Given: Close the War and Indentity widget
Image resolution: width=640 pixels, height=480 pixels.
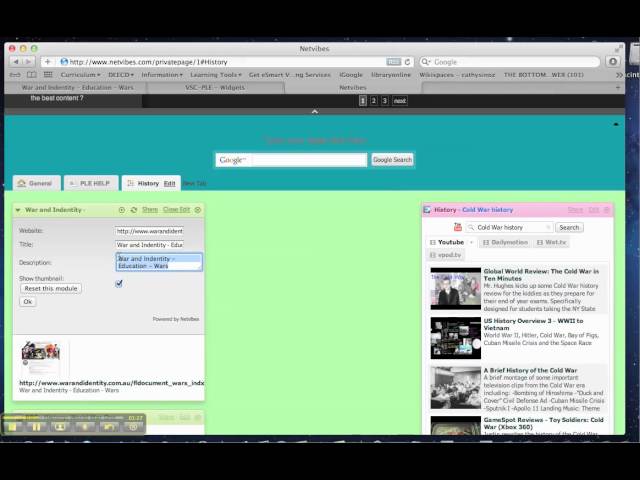Looking at the screenshot, I should point(198,210).
